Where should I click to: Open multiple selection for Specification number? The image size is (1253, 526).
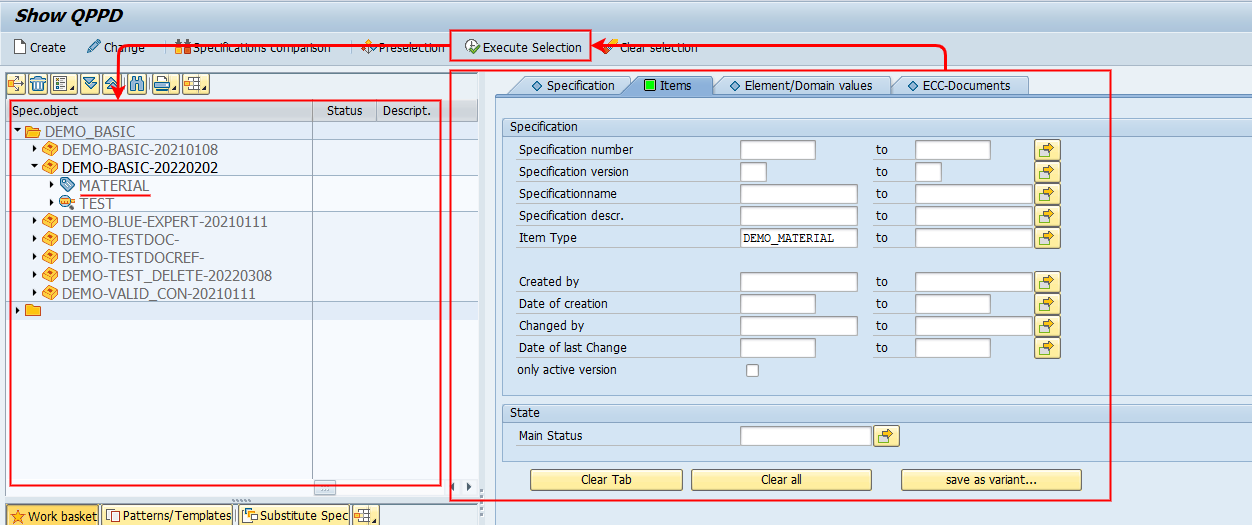click(1047, 150)
